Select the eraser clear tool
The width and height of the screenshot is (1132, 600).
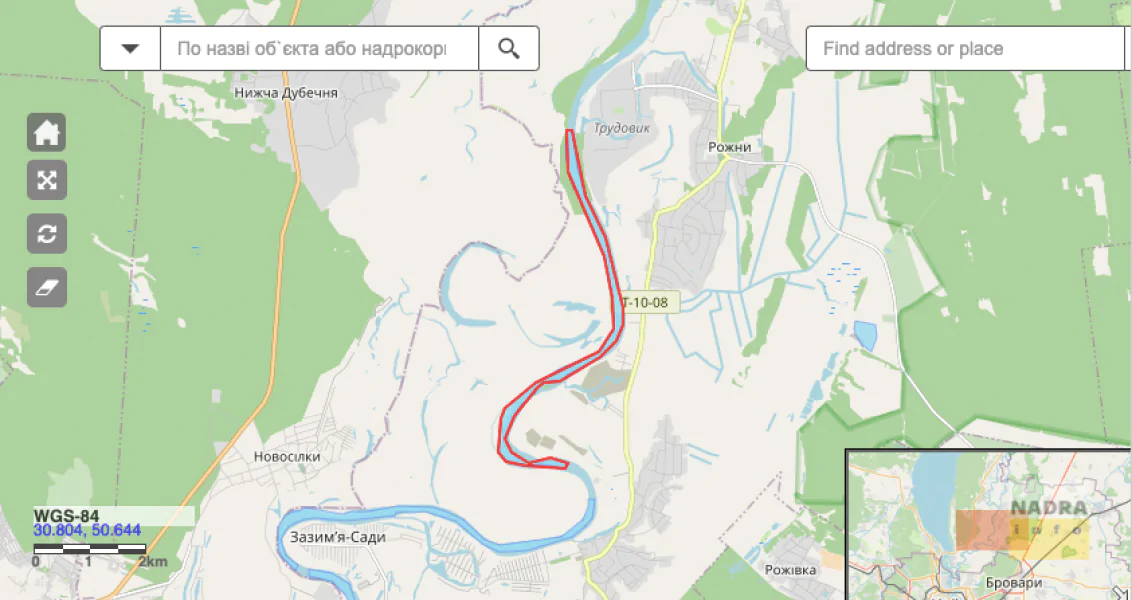point(47,287)
